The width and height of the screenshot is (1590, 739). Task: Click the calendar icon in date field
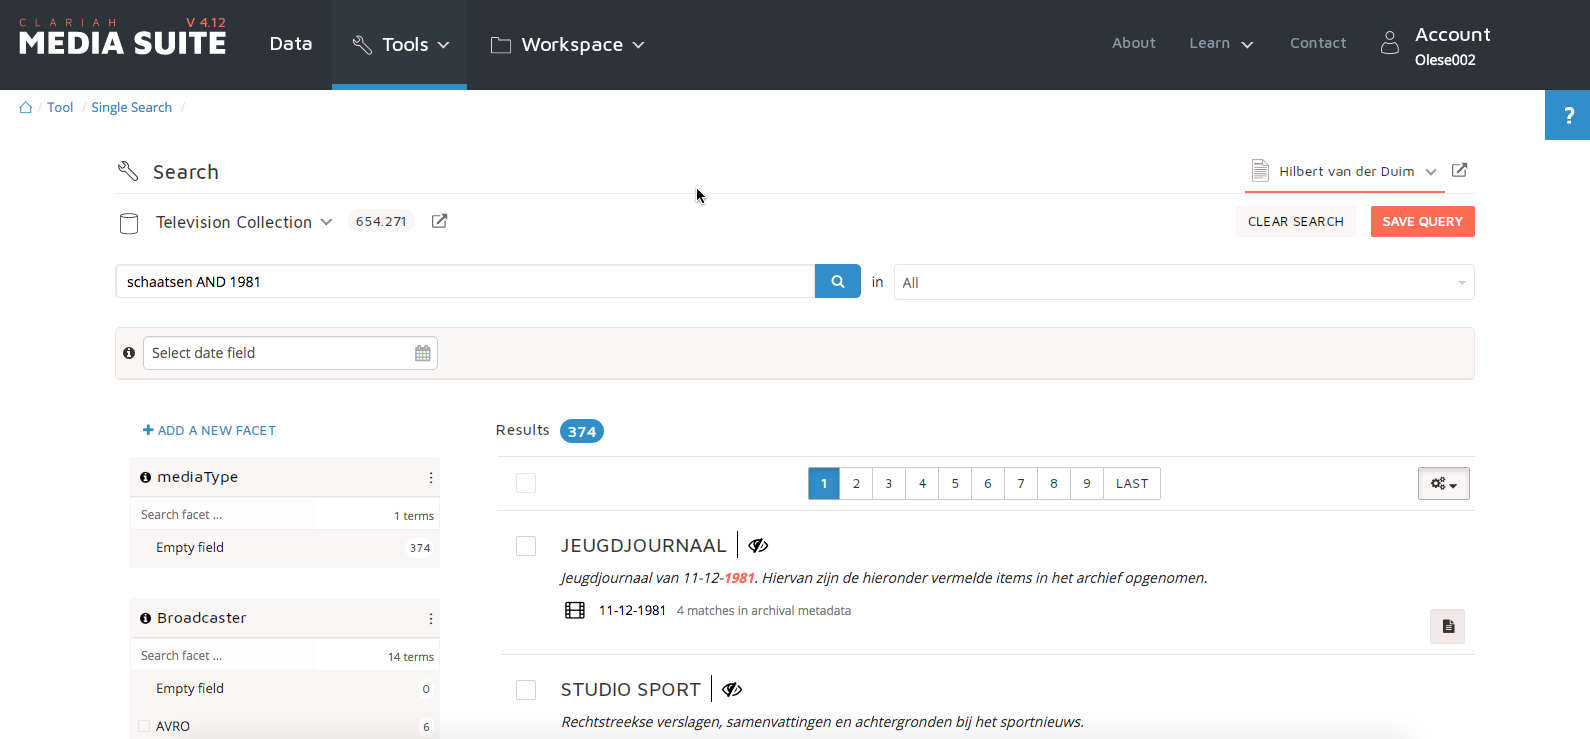point(422,353)
